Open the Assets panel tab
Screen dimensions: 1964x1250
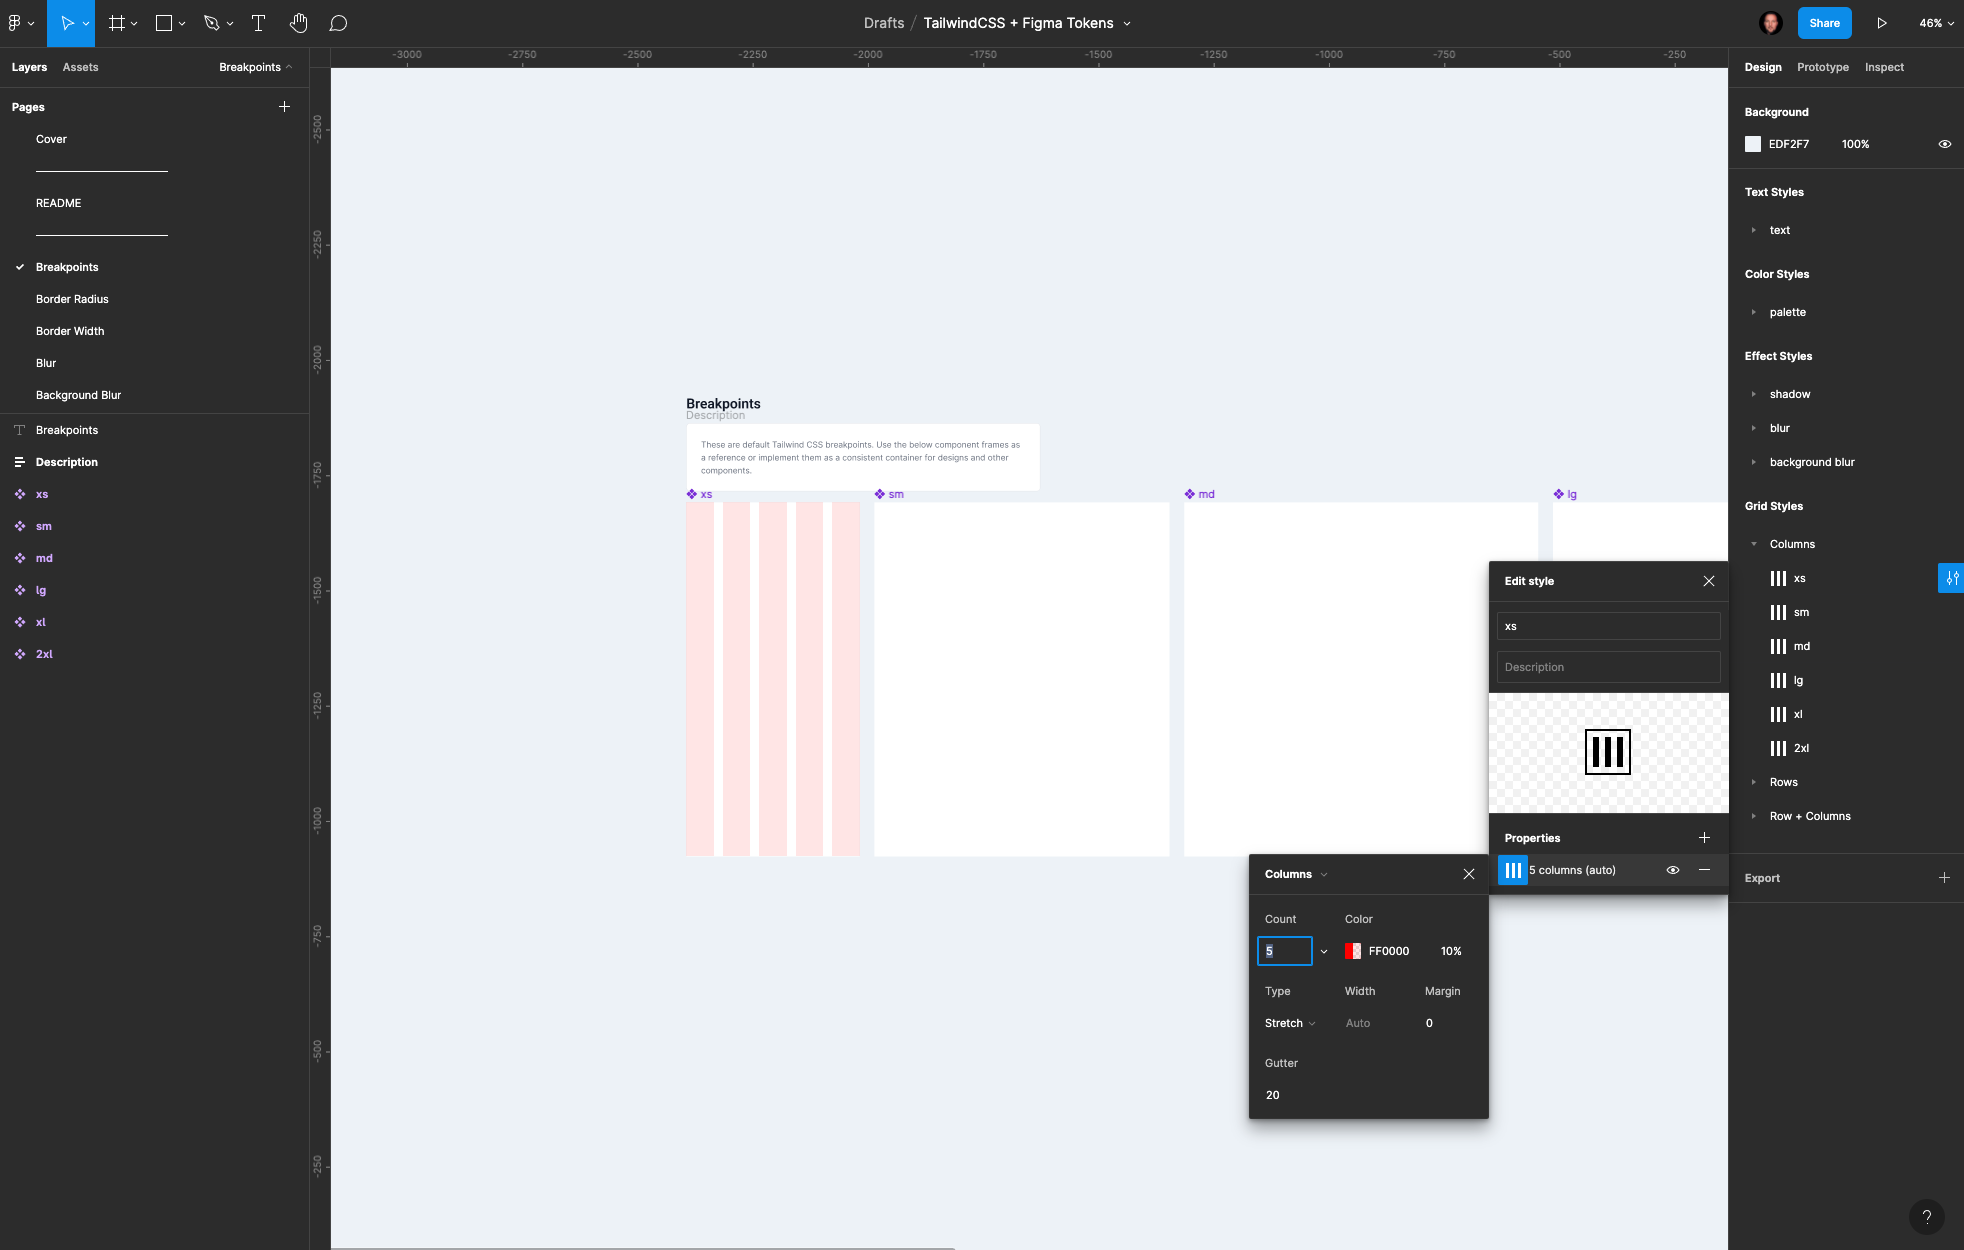point(80,67)
